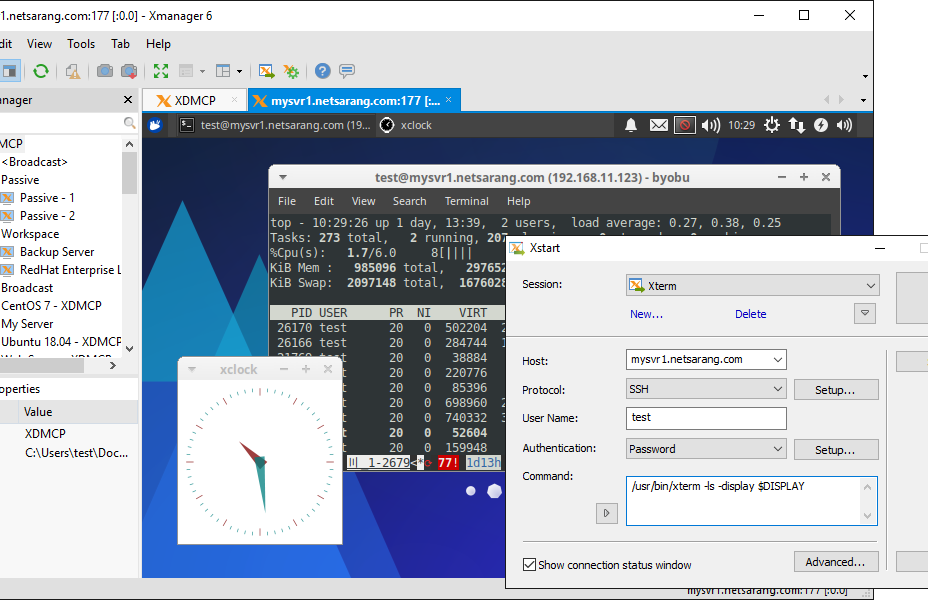Close the XDMCP tab
The image size is (928, 600).
[235, 100]
